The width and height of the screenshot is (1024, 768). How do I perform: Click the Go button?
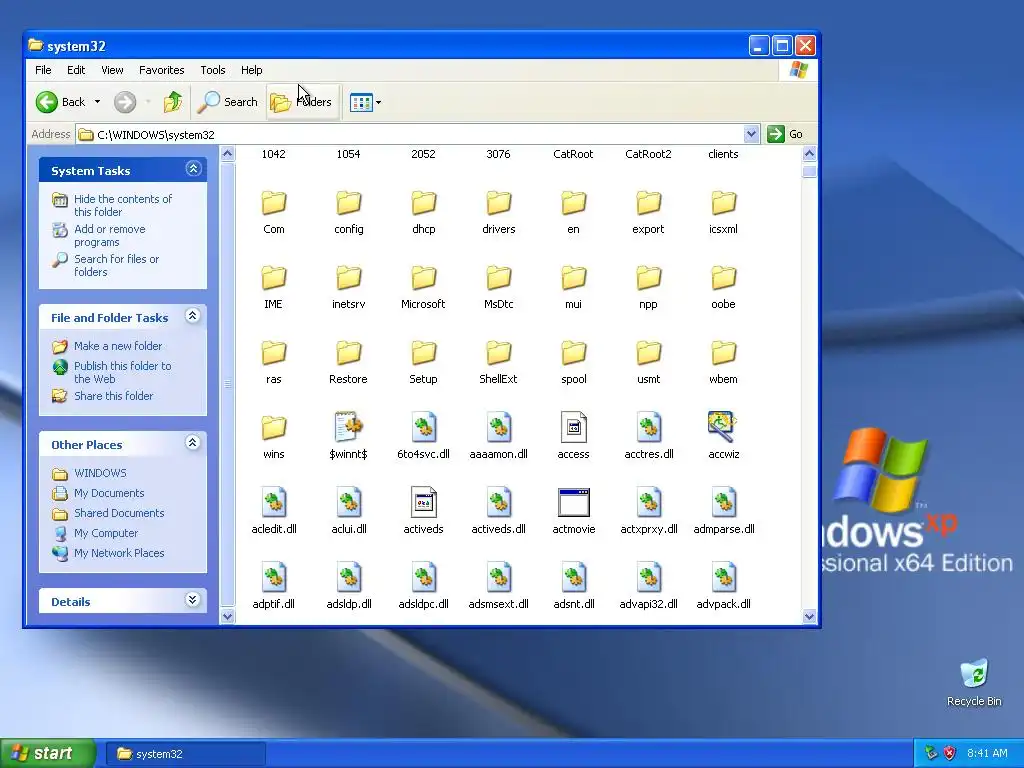tap(786, 134)
